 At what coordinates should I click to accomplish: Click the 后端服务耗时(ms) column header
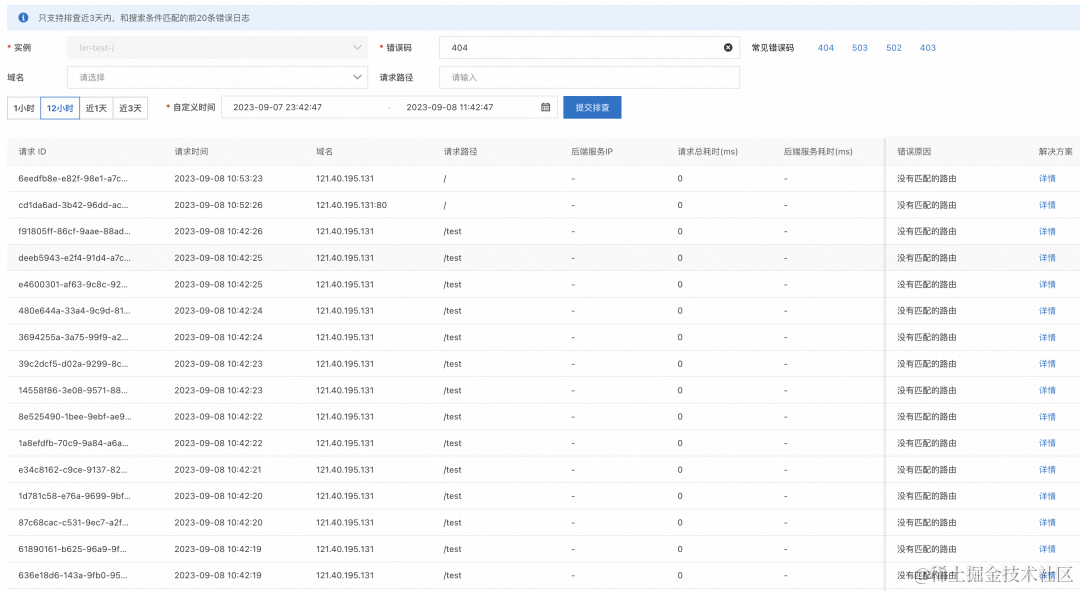point(818,152)
